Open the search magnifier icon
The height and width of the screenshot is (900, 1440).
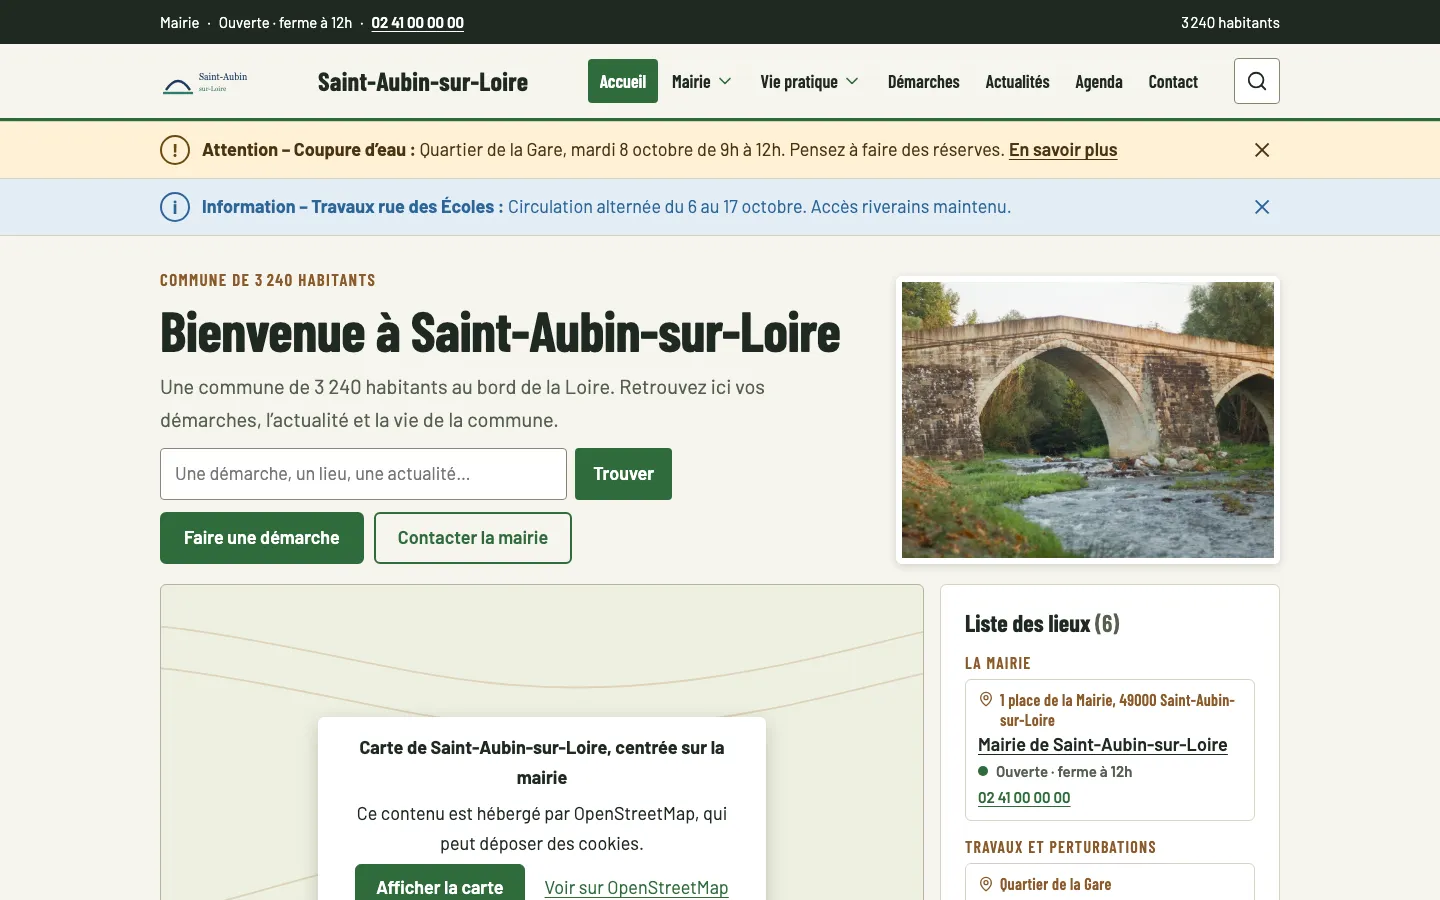tap(1257, 81)
